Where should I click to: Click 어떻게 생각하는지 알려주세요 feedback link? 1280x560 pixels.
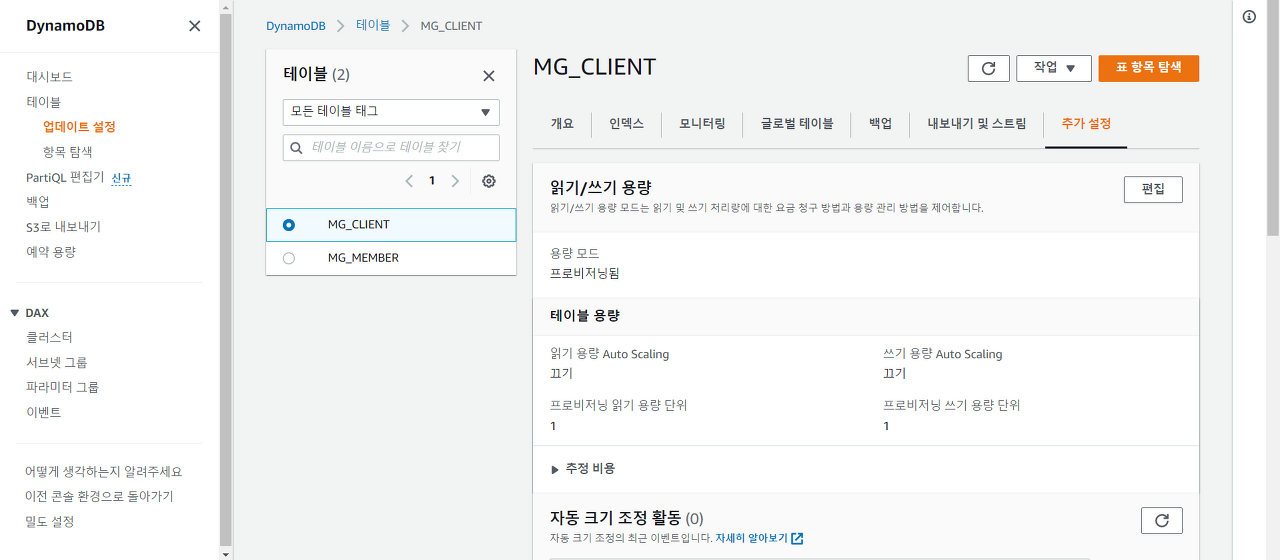(x=104, y=471)
